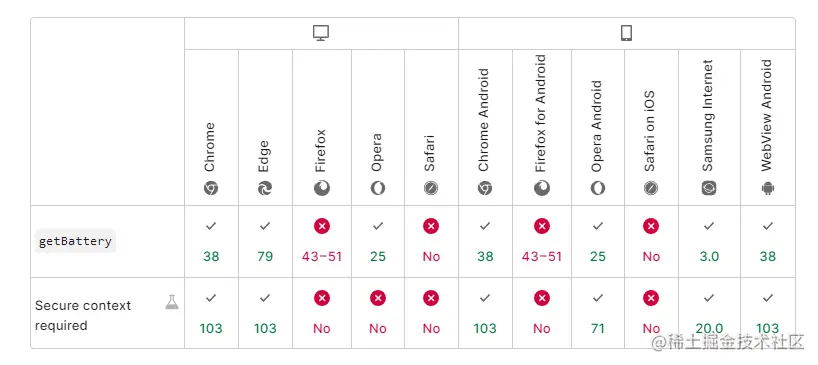The height and width of the screenshot is (365, 818).
Task: Click the WebView Android robot icon
Action: [x=768, y=188]
